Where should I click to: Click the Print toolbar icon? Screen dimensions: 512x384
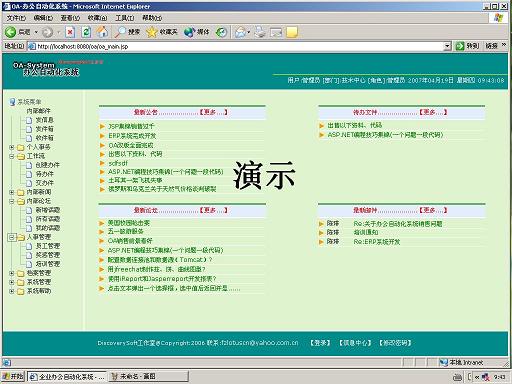(x=260, y=32)
